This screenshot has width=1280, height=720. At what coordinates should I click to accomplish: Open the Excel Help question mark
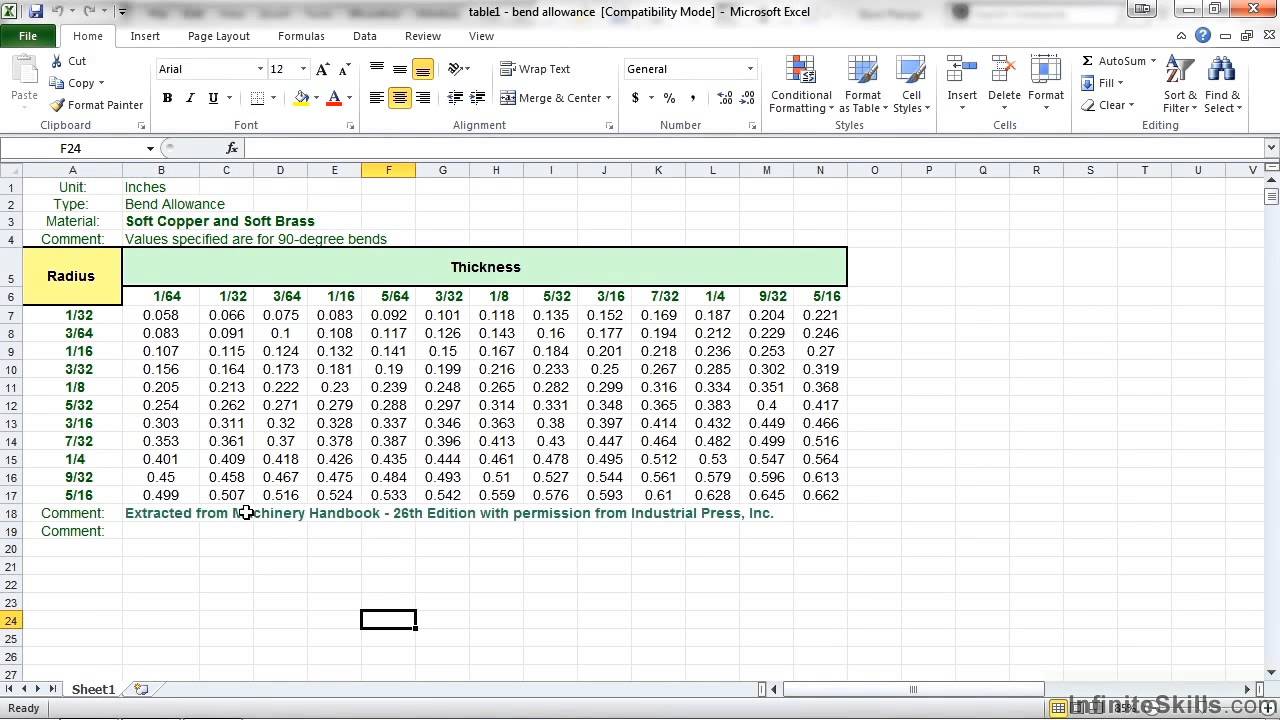(1204, 36)
